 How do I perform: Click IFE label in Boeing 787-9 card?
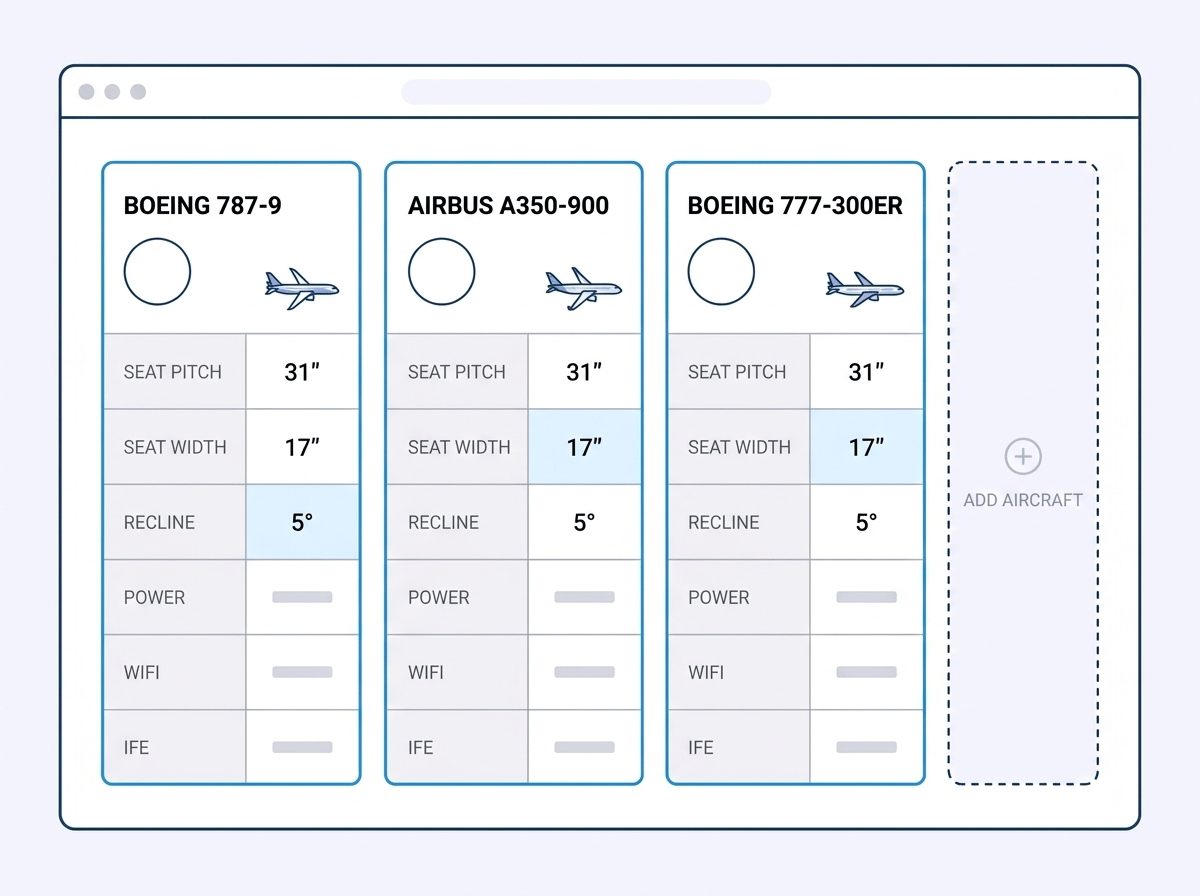(136, 747)
